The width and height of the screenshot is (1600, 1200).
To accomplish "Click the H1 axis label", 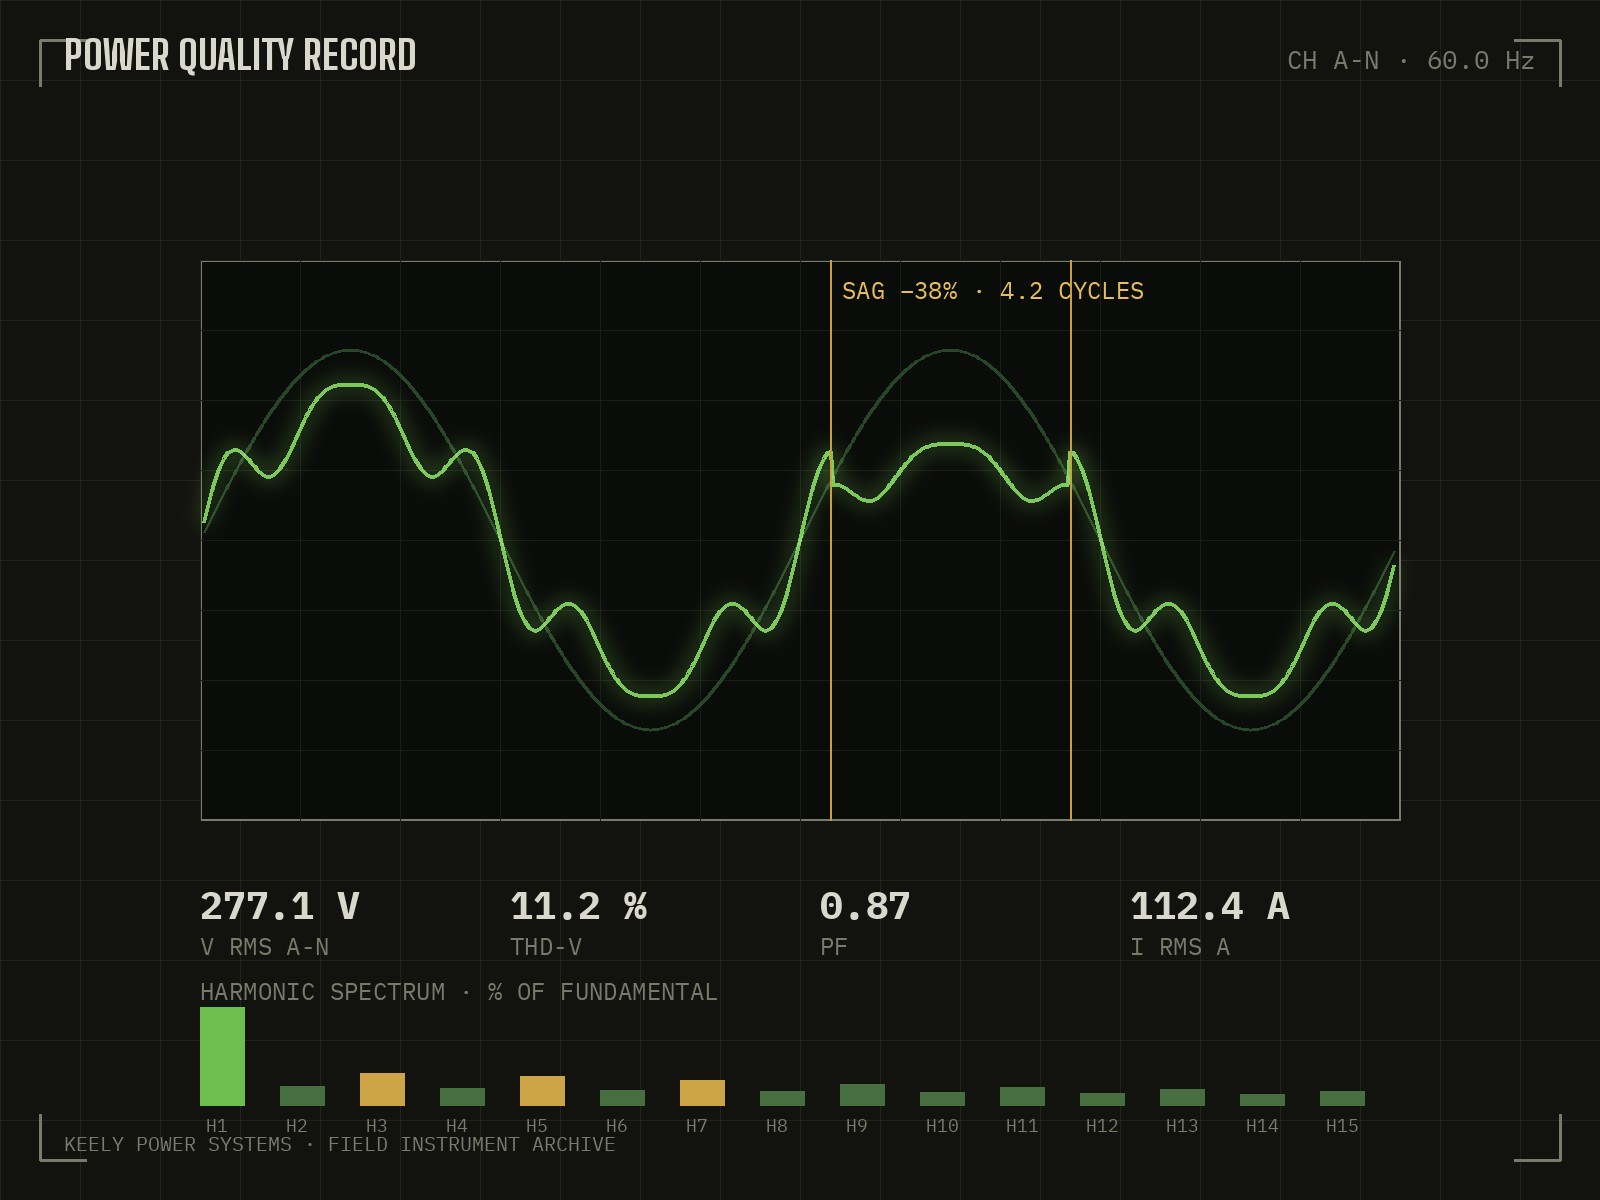I will 217,1126.
